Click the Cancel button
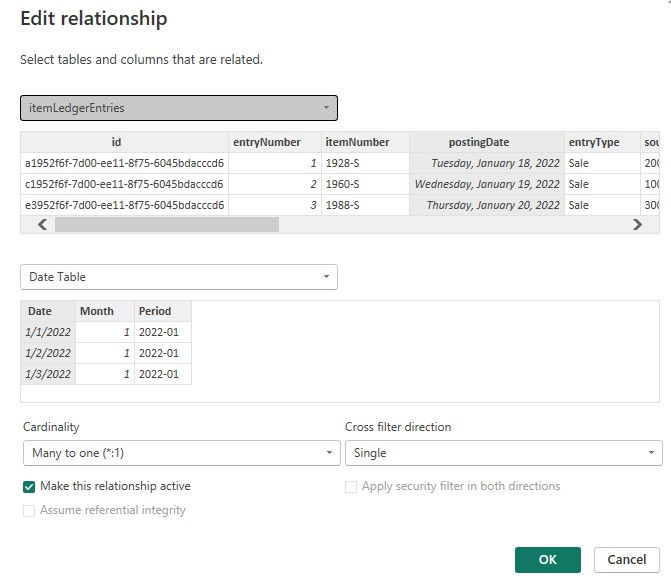 tap(626, 560)
